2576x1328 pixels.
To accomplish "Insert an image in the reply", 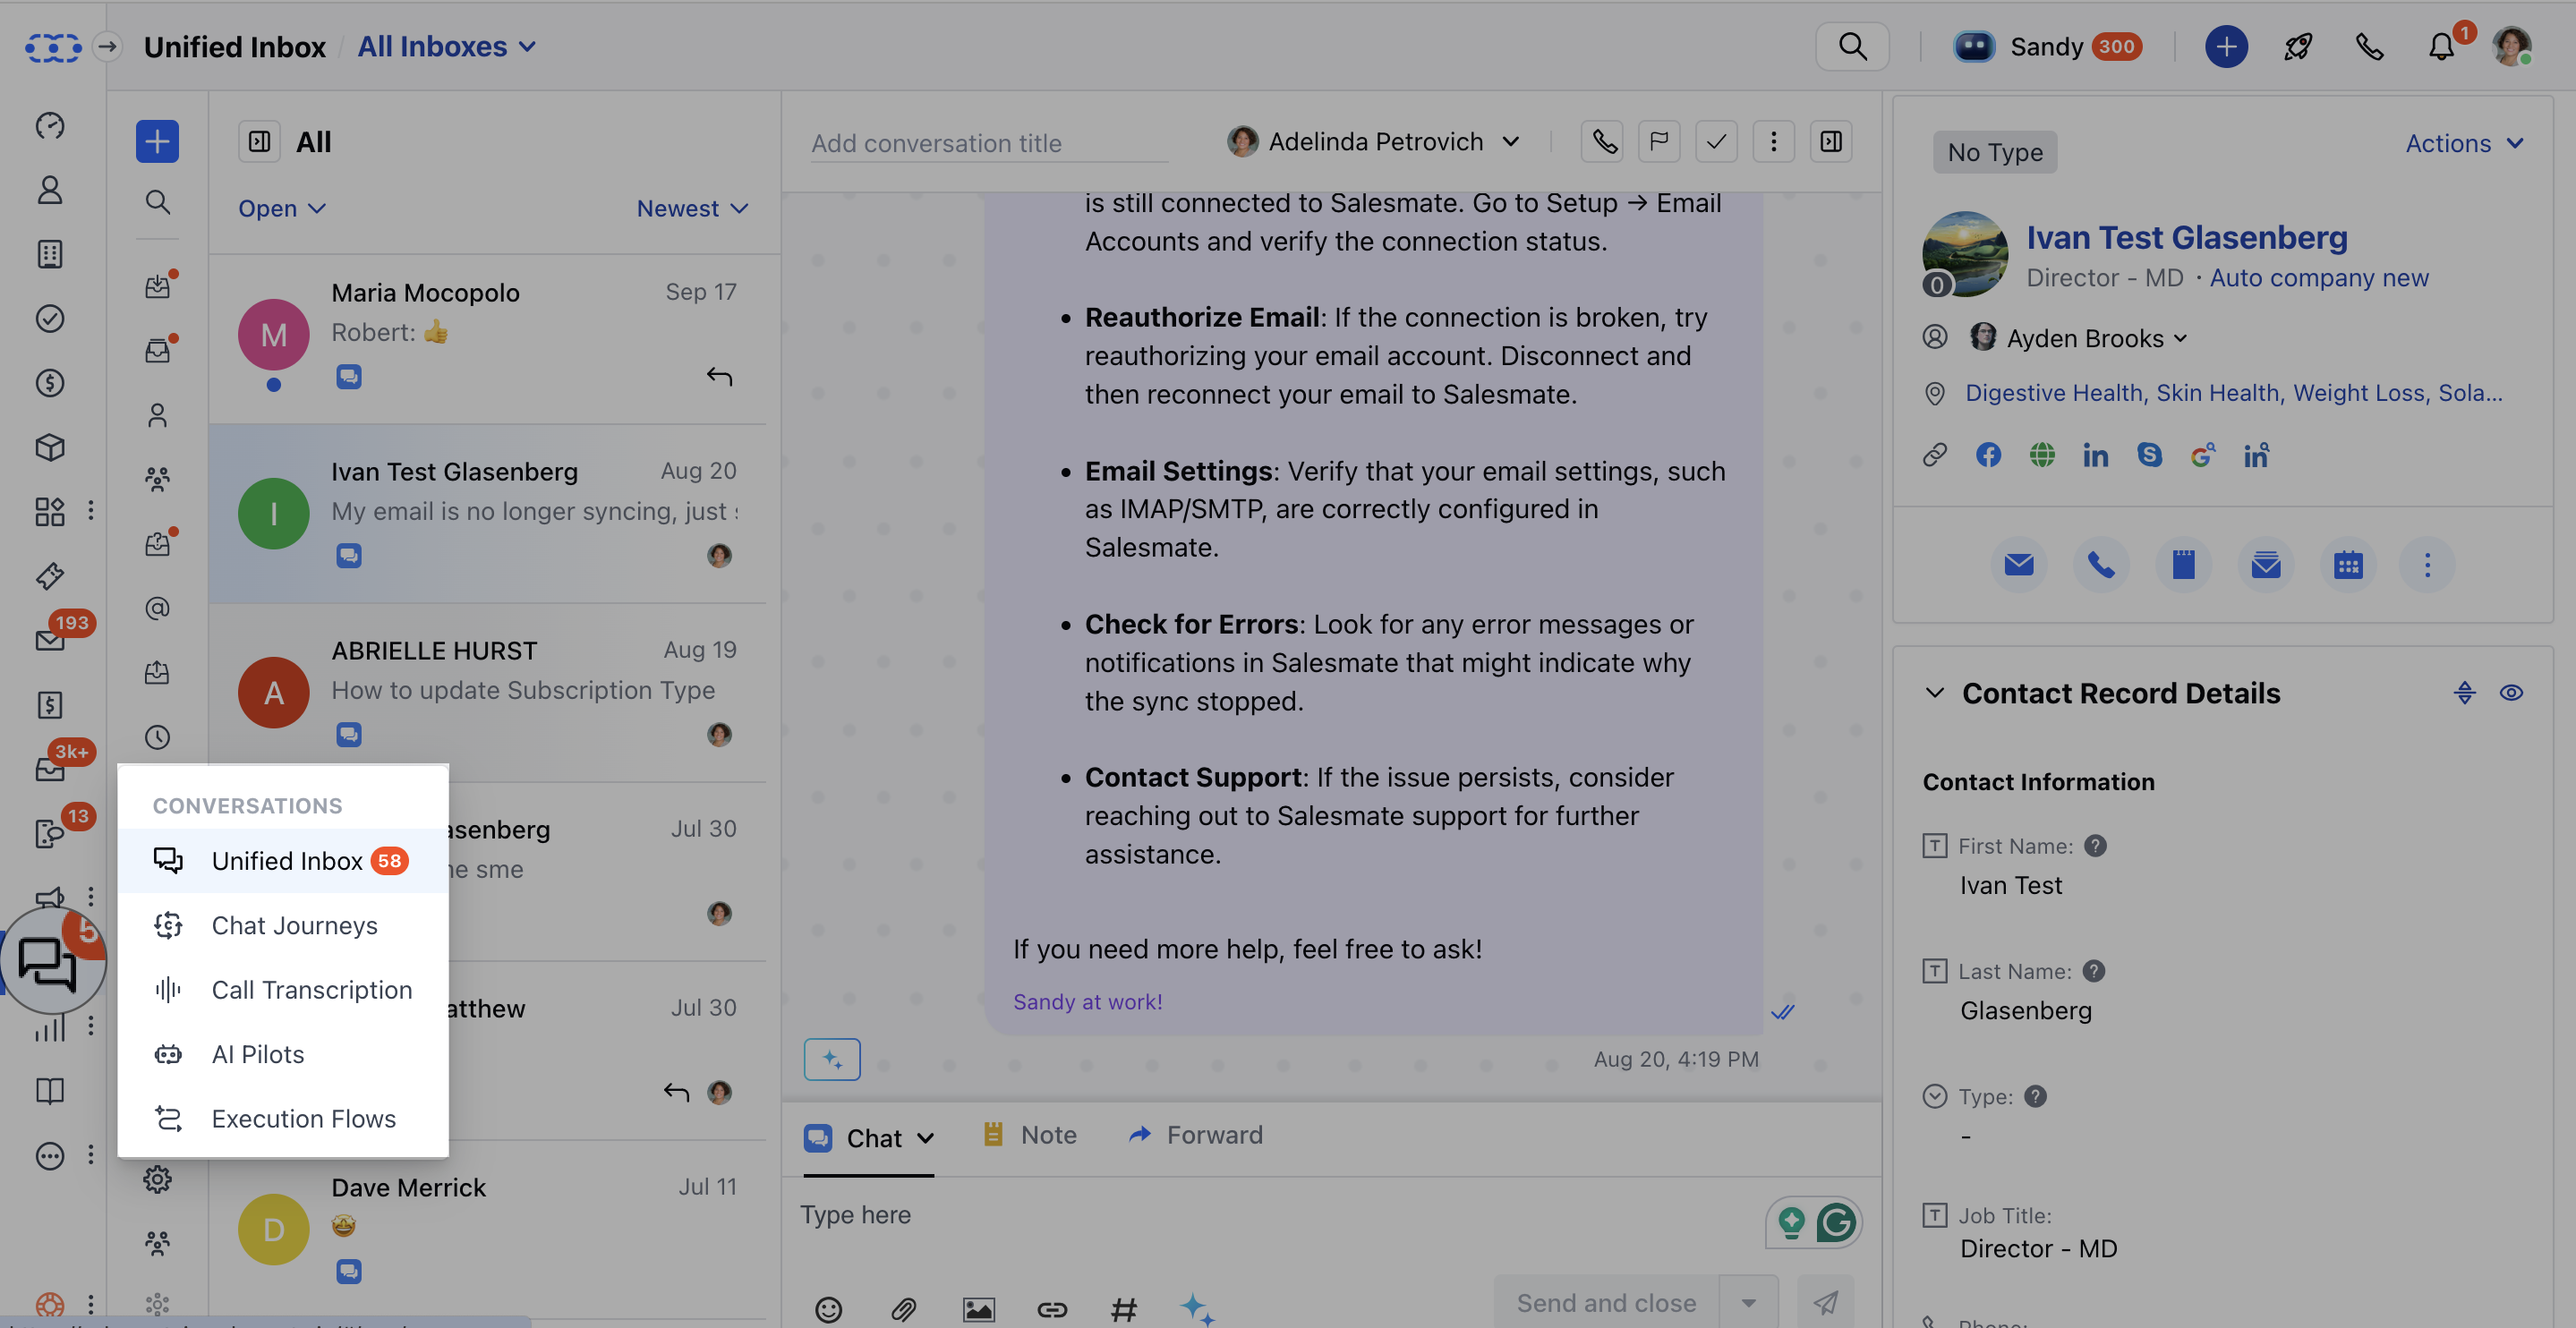I will pos(978,1308).
